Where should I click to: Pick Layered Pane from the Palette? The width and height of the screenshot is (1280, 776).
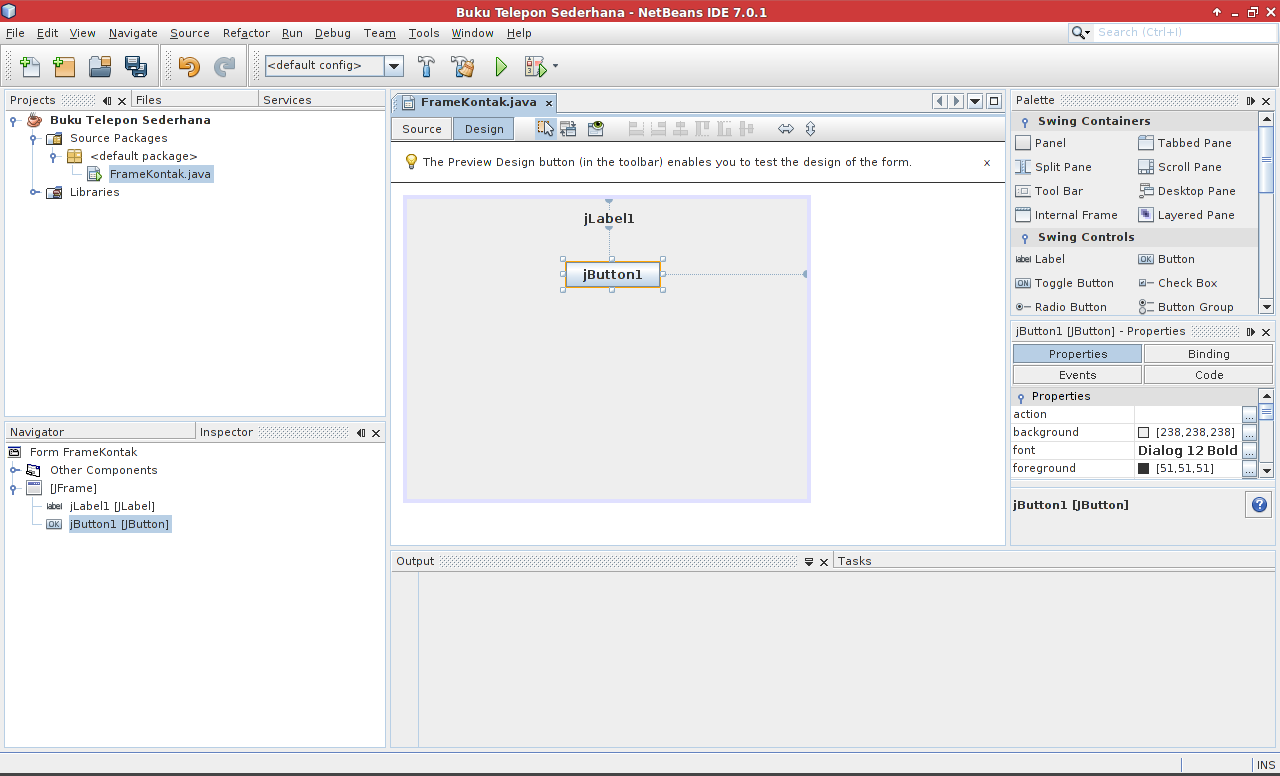pyautogui.click(x=1186, y=215)
